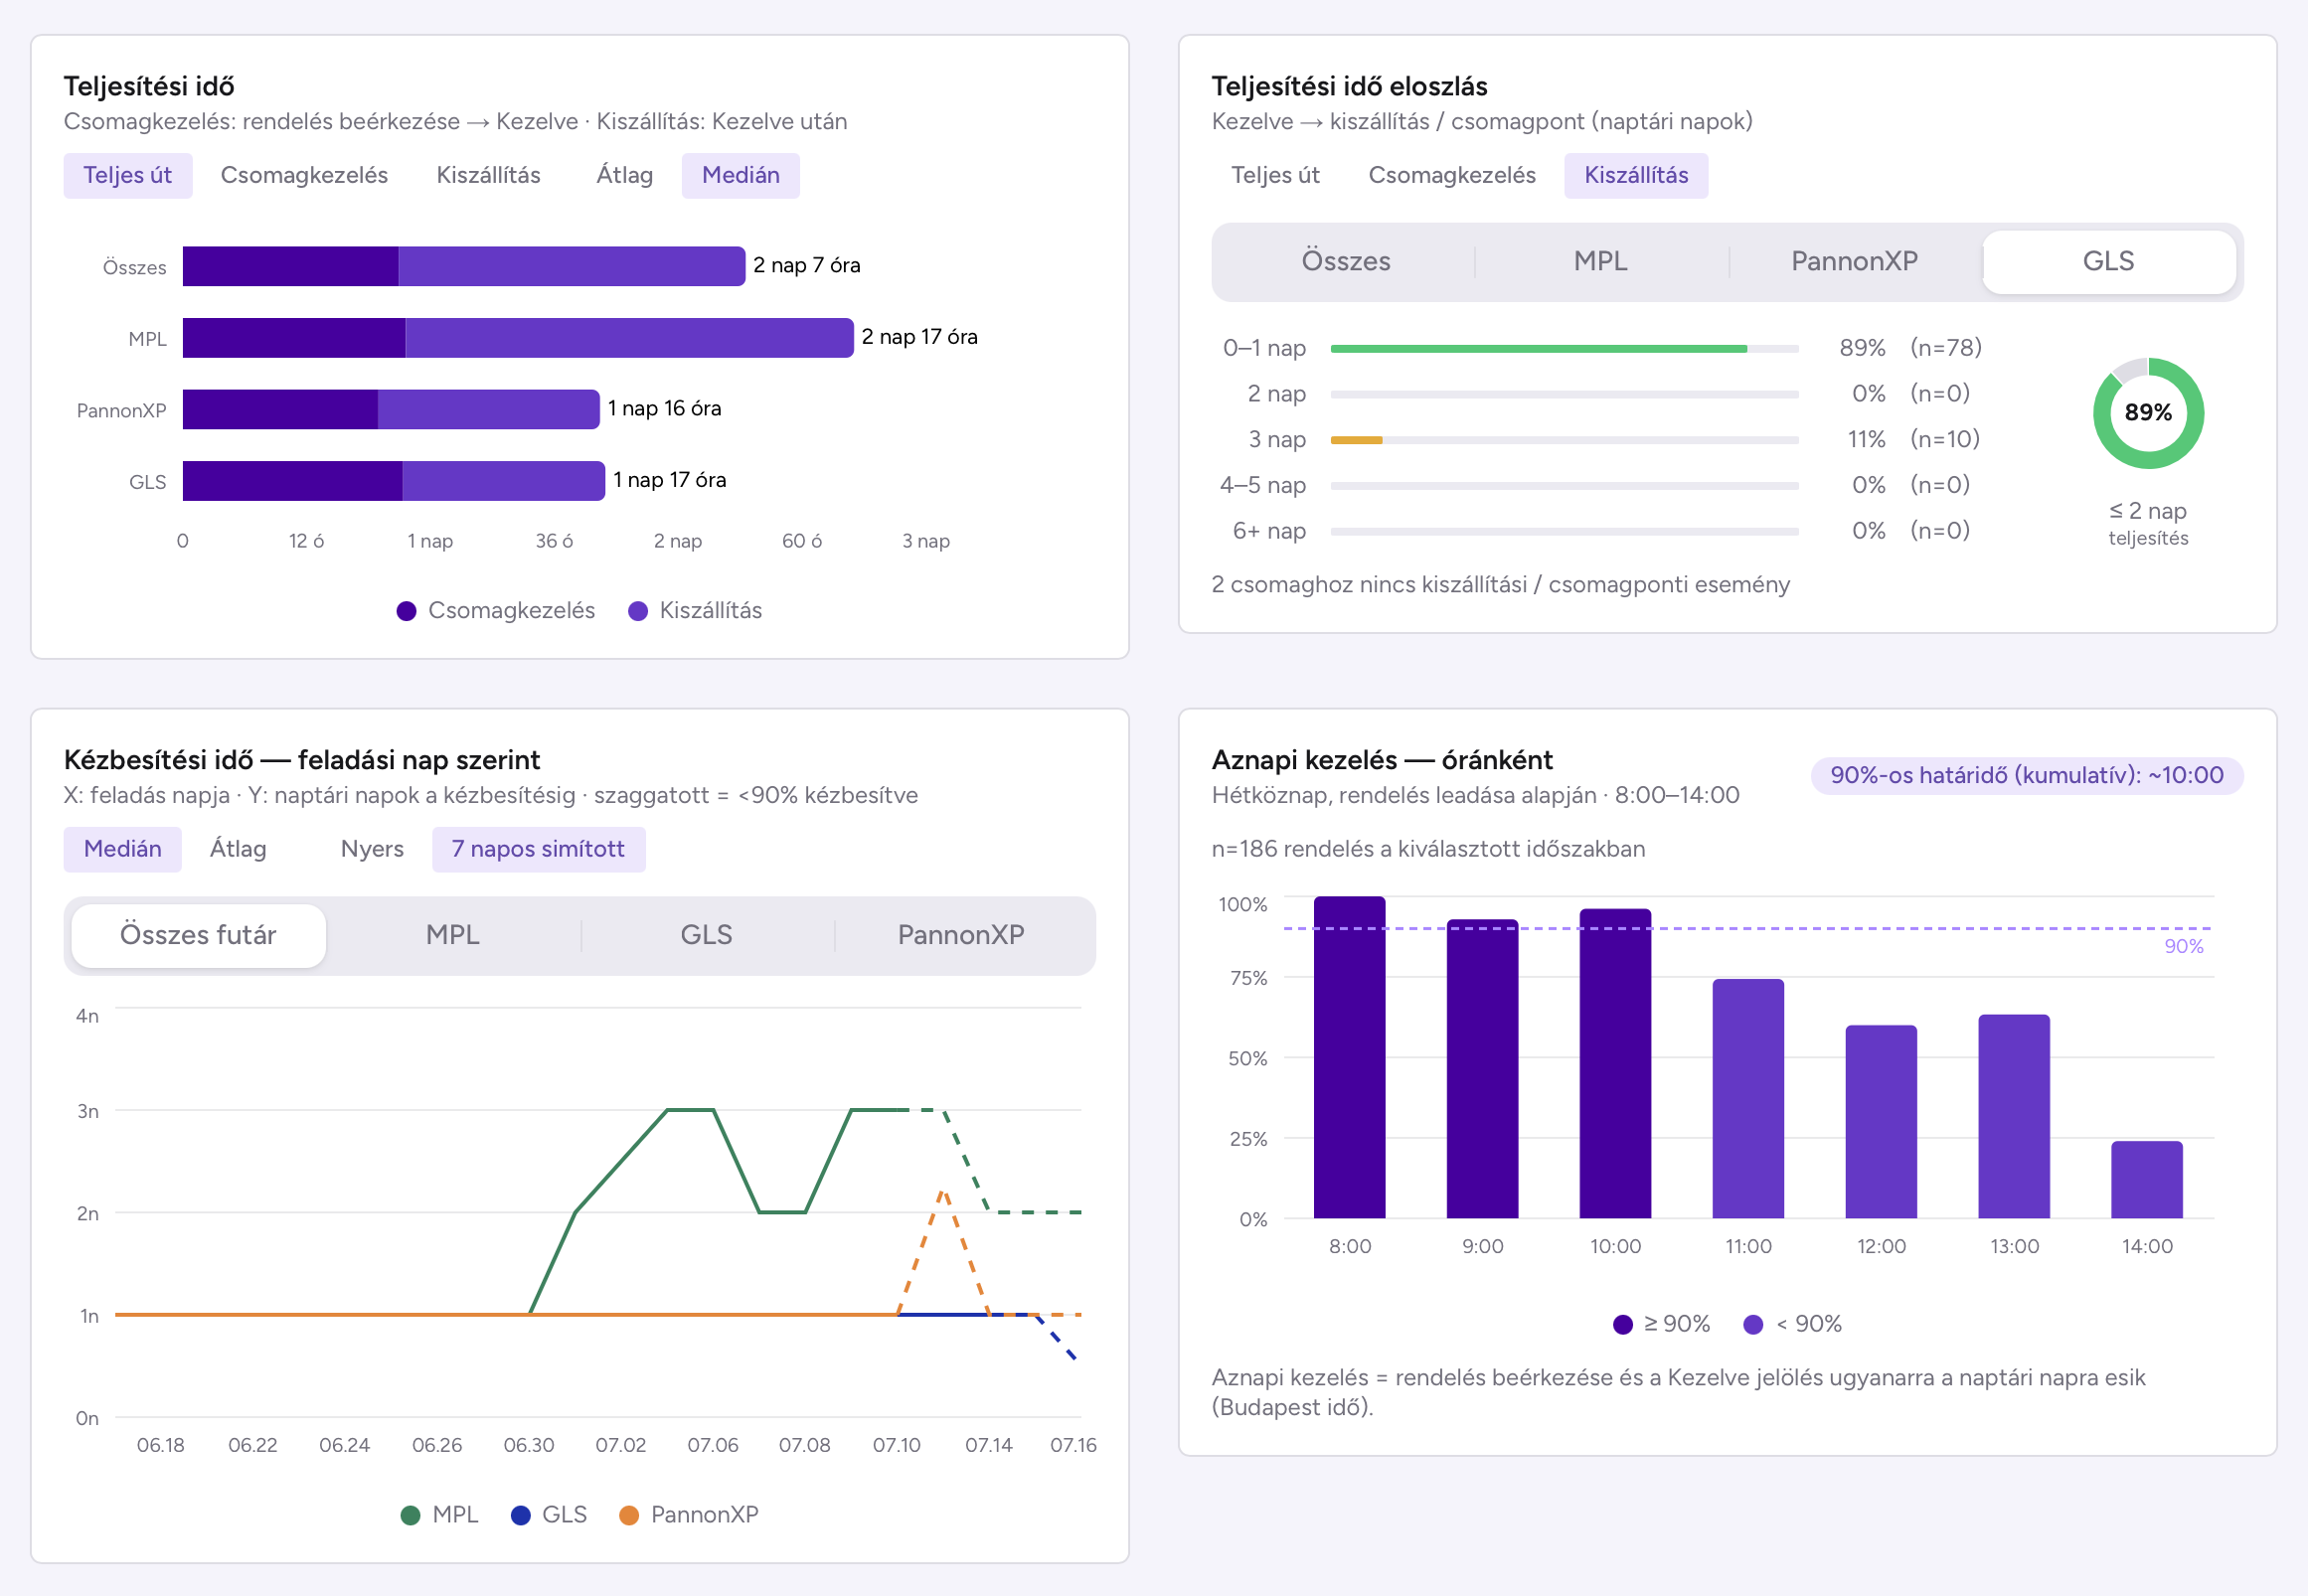Click the 9:00 bar in Aznapi kezelés chart

click(x=1482, y=1069)
